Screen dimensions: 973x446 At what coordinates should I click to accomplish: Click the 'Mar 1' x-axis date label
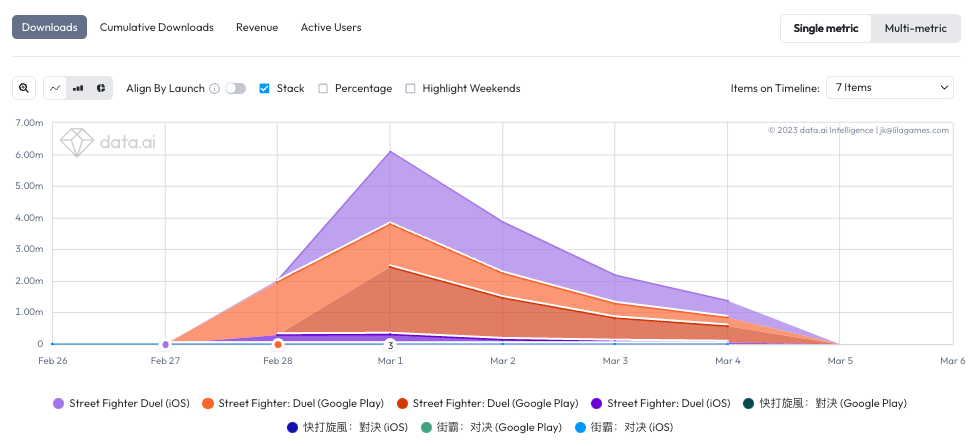pos(390,360)
